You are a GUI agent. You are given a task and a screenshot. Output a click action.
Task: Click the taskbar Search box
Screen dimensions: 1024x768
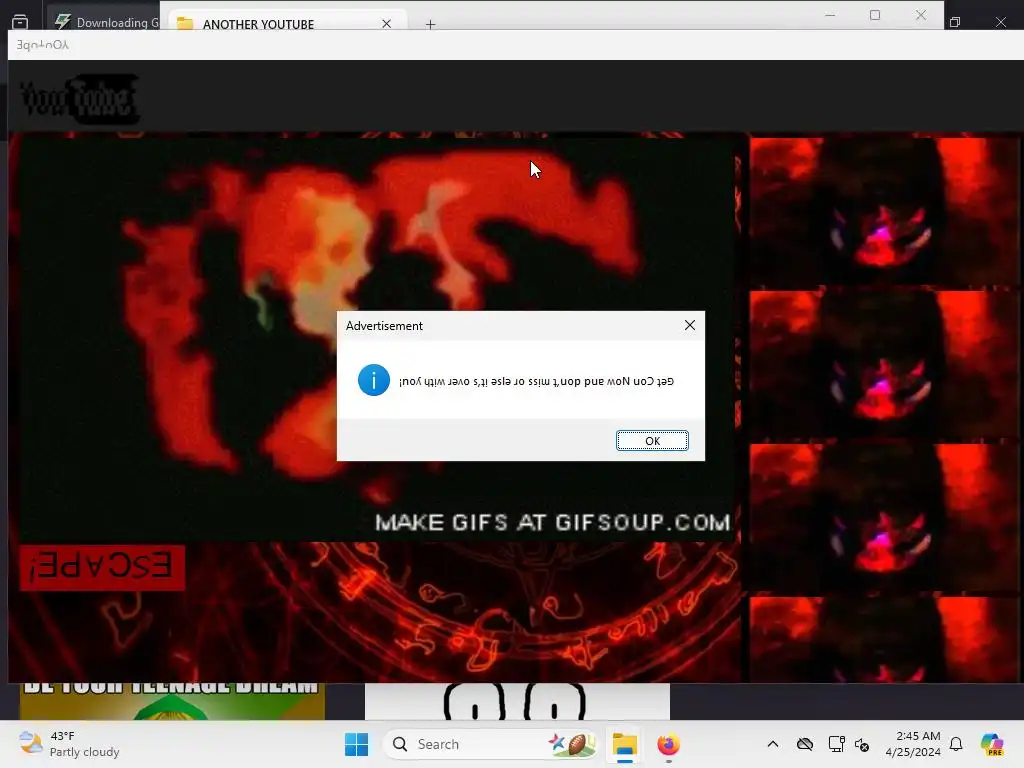[x=491, y=744]
